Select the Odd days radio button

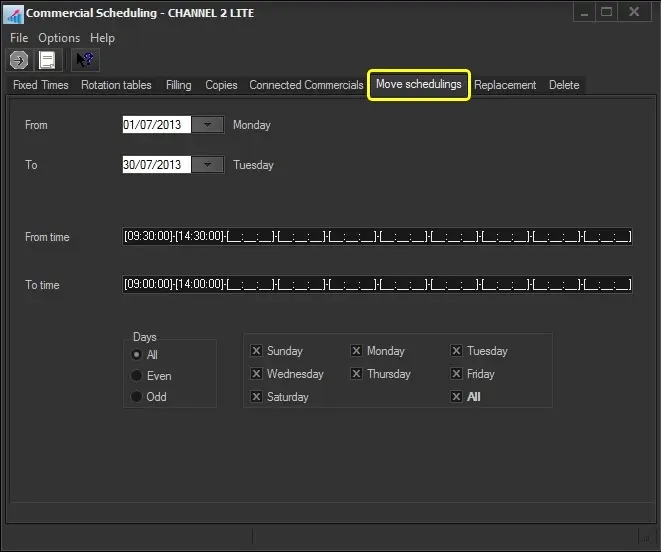click(137, 397)
